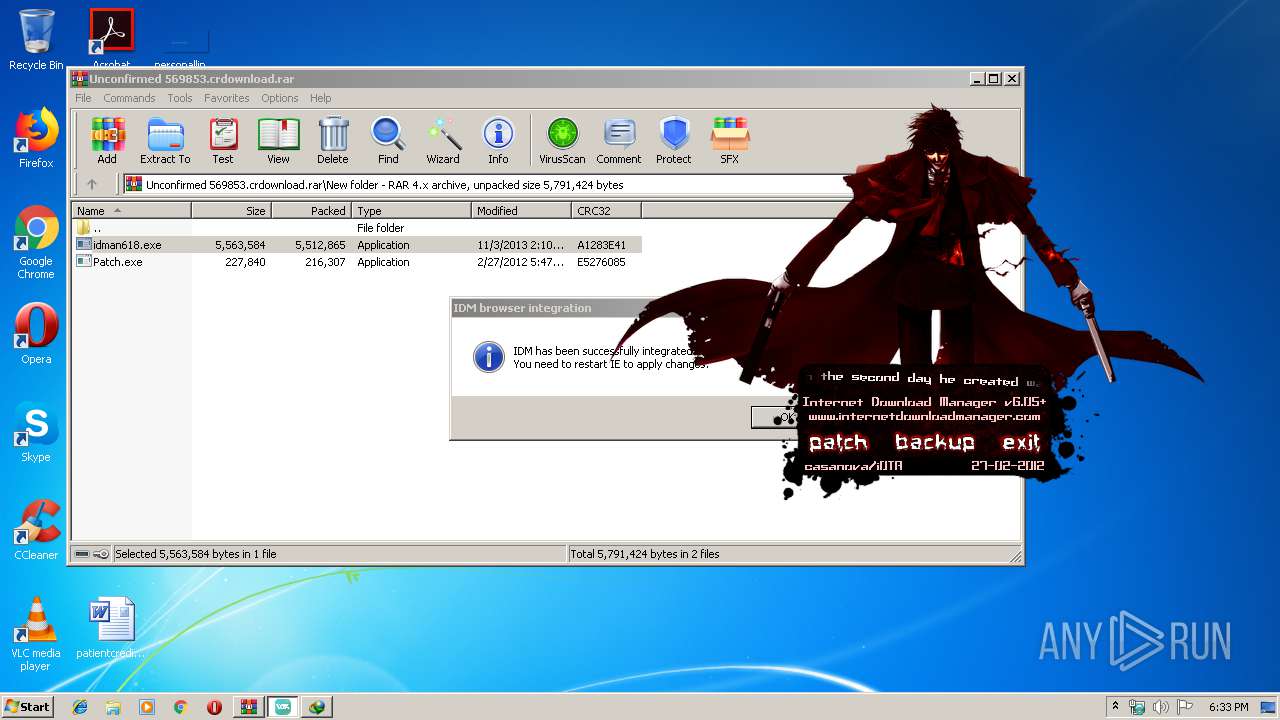Click the status bar disk drive icon
This screenshot has width=1280, height=720.
(x=81, y=554)
